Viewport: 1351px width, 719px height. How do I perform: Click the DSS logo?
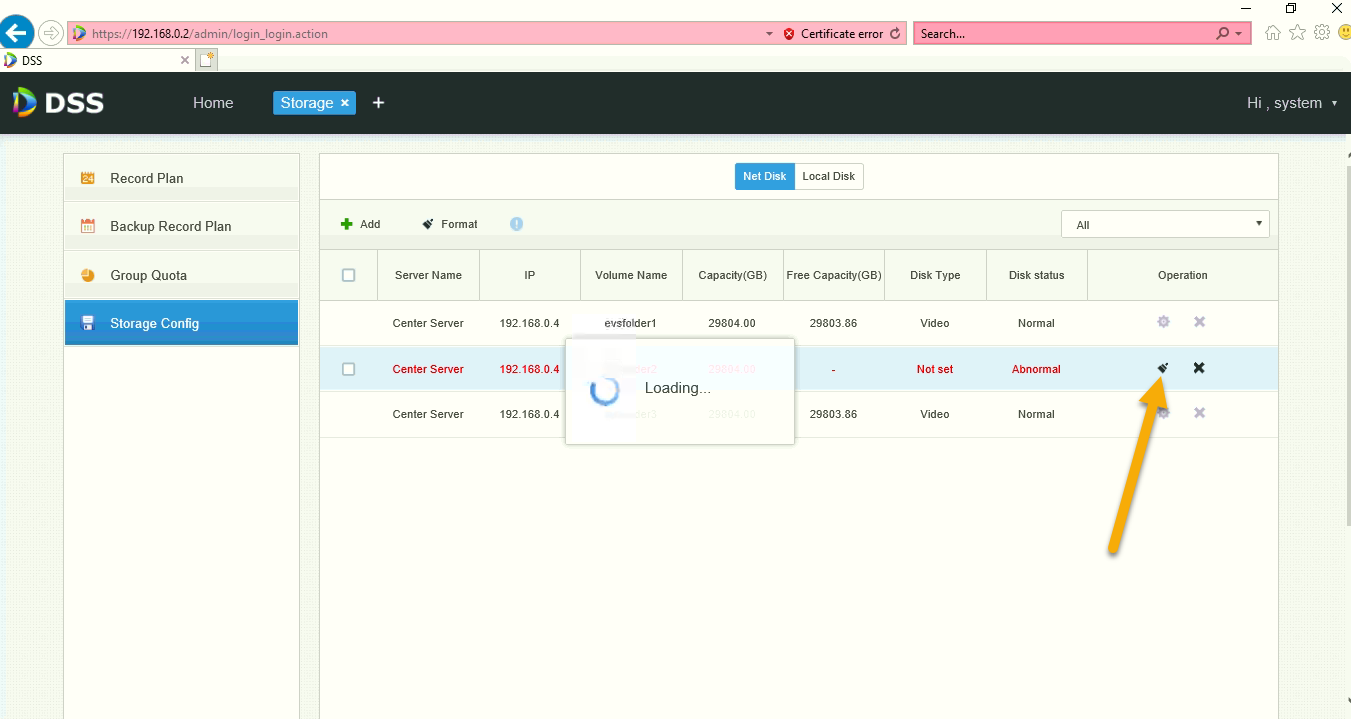(58, 102)
